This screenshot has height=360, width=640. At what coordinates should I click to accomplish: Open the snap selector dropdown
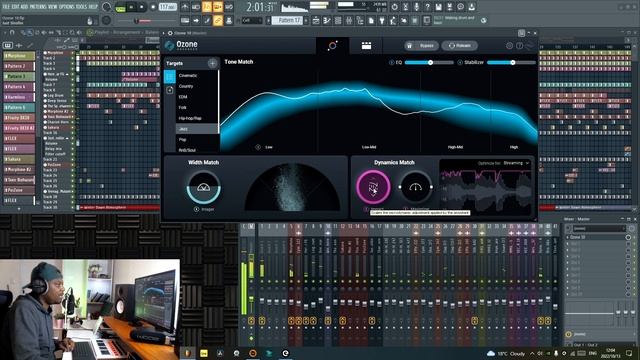[251, 20]
